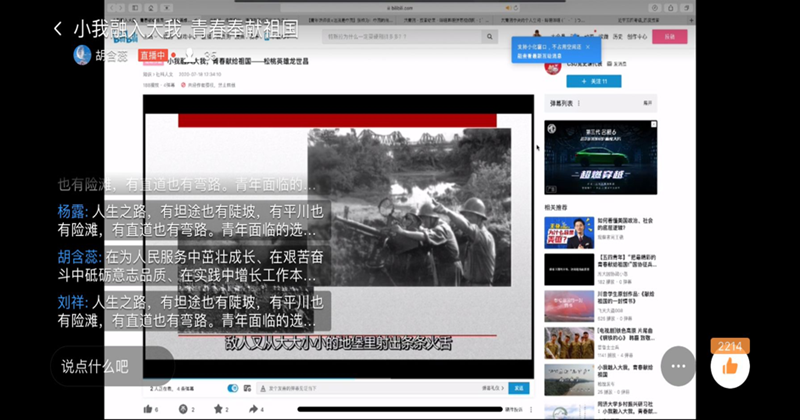Toggle the danmaku display switch
Screen dimensions: 800x420
click(x=232, y=388)
